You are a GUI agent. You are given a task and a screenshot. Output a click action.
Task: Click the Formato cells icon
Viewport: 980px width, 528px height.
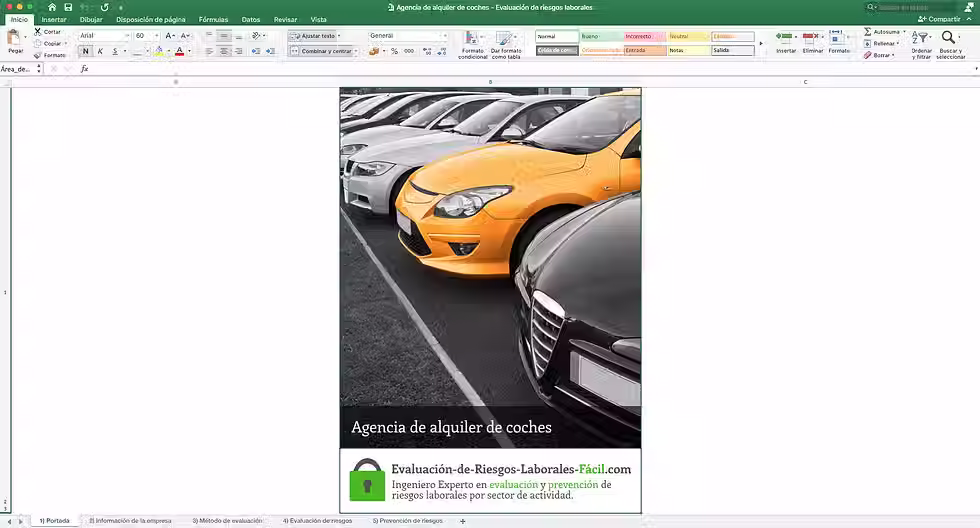838,37
